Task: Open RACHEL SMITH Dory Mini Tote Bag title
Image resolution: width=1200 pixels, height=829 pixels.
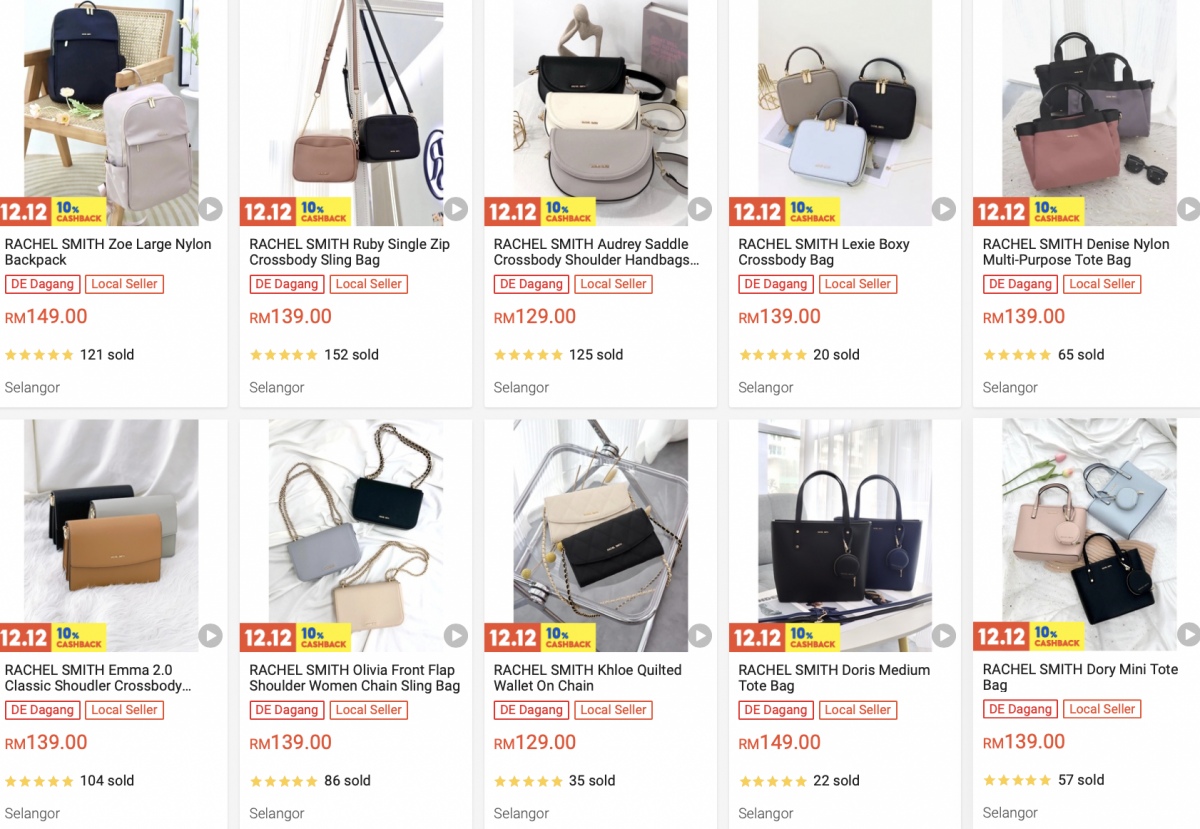Action: click(x=1080, y=677)
